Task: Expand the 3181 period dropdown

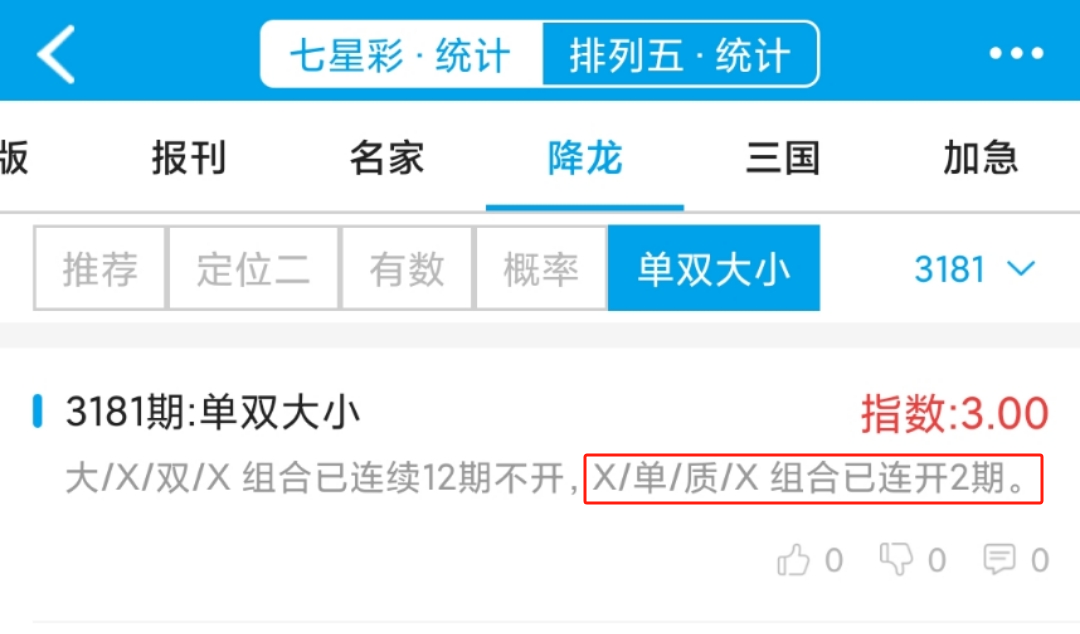Action: click(x=974, y=269)
